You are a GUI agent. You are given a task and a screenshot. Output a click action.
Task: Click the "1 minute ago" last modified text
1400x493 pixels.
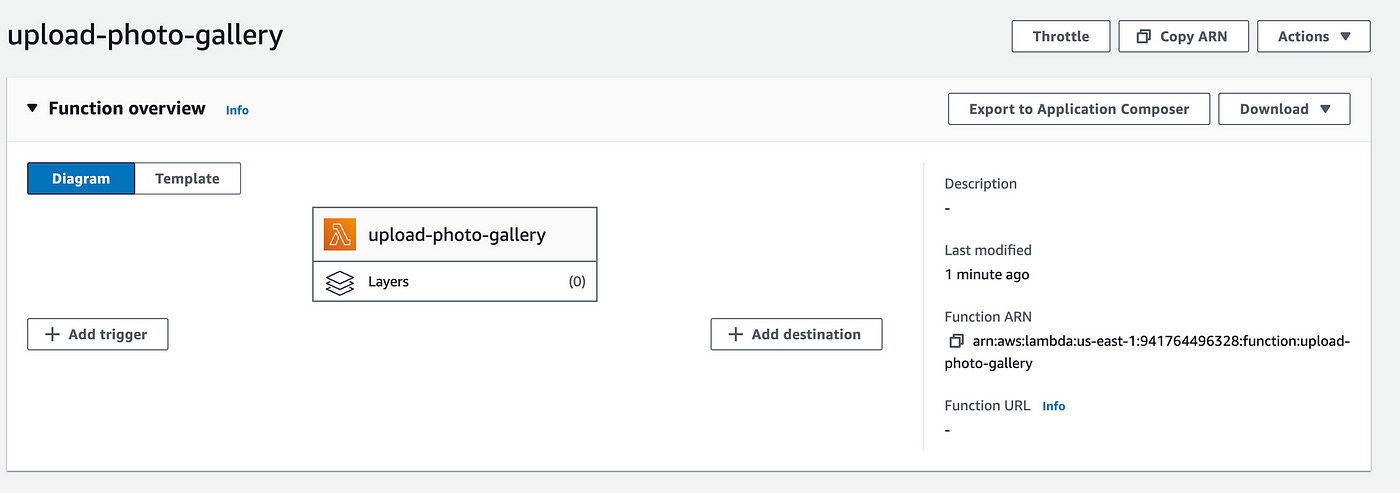[986, 274]
